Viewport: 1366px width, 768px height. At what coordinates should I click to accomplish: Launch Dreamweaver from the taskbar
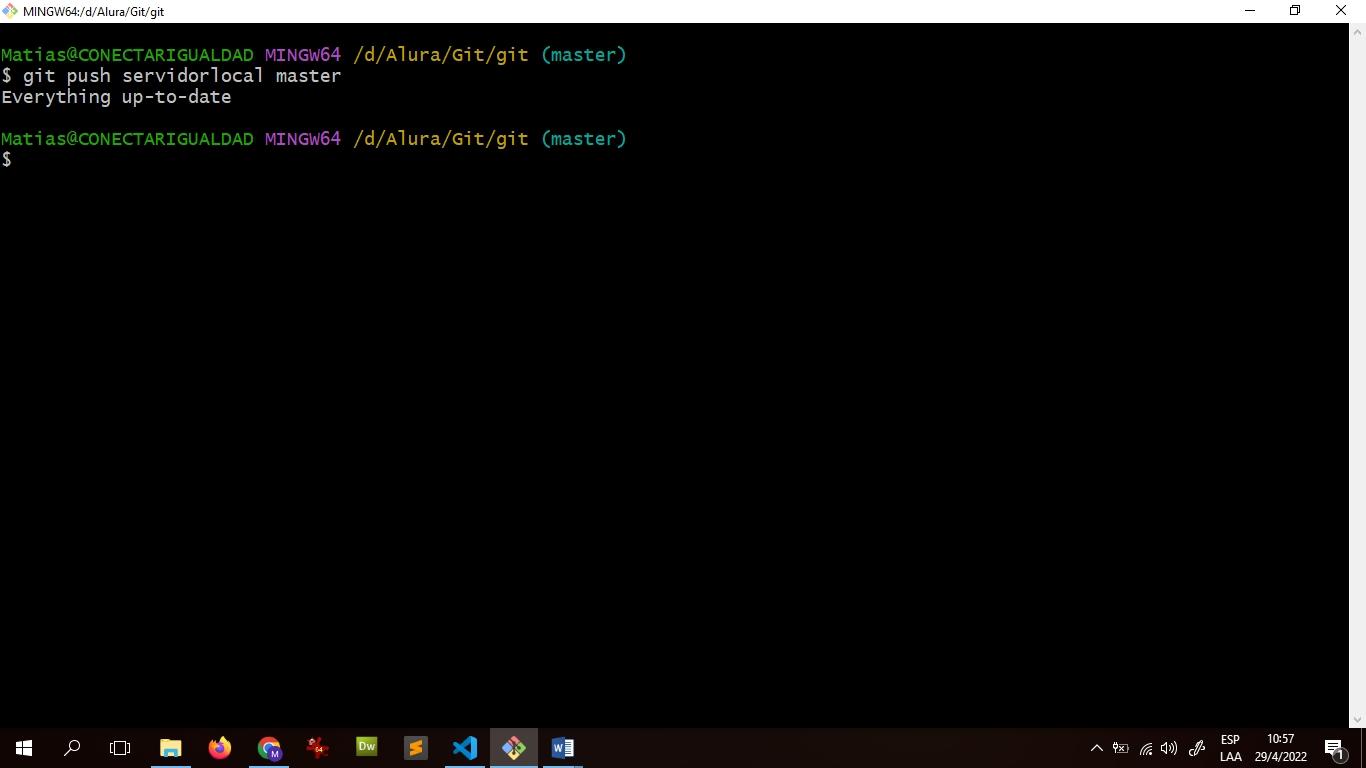(367, 748)
